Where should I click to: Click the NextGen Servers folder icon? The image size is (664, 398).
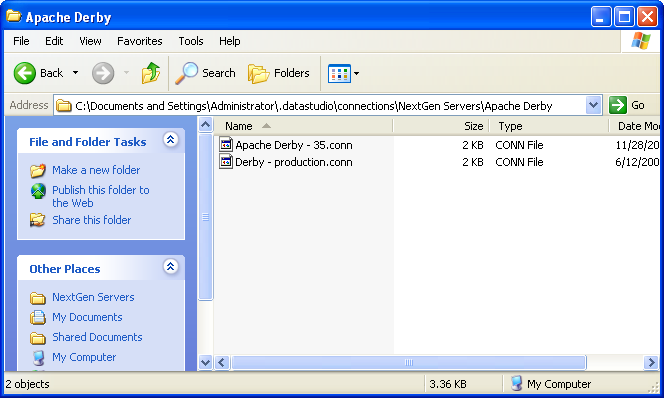click(38, 298)
